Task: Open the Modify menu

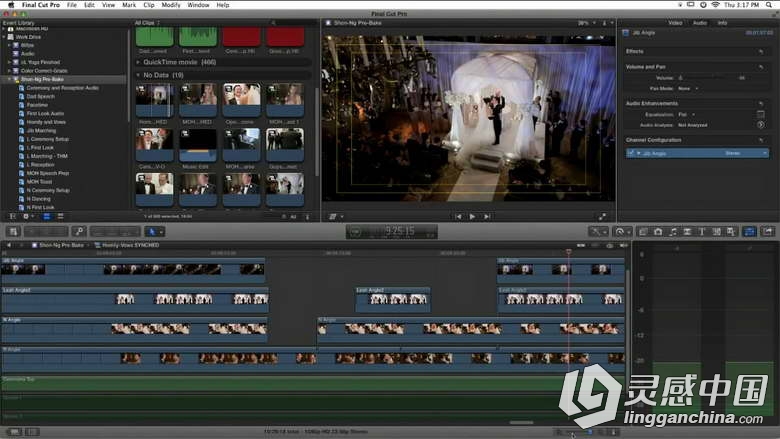Action: pos(171,4)
